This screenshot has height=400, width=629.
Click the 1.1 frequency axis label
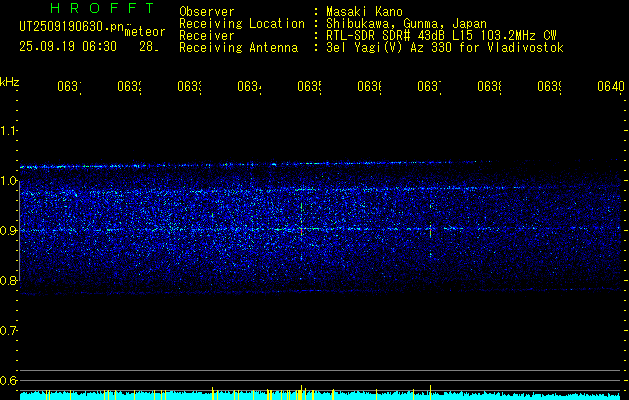(x=8, y=130)
